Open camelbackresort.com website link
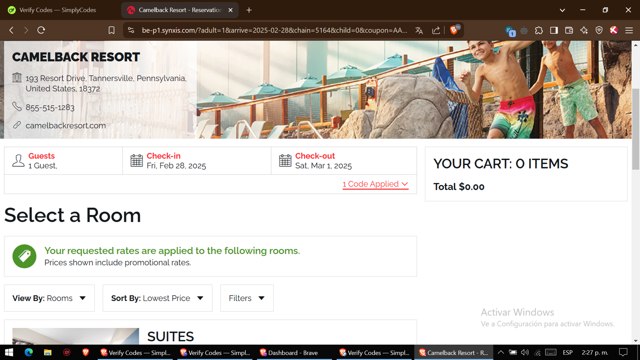Image resolution: width=640 pixels, height=360 pixels. pos(66,126)
